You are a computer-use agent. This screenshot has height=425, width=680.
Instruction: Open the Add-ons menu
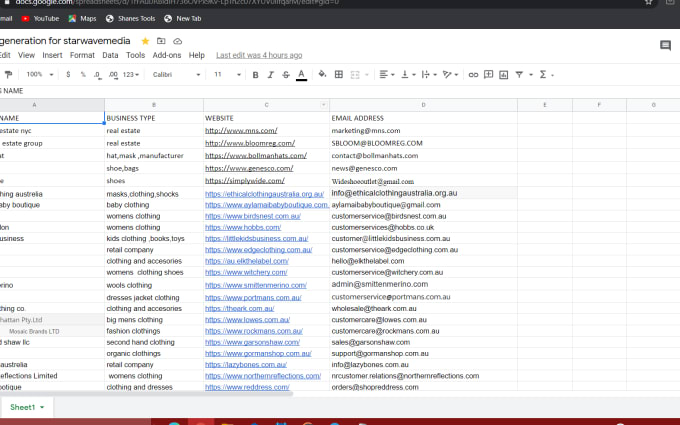pos(167,55)
